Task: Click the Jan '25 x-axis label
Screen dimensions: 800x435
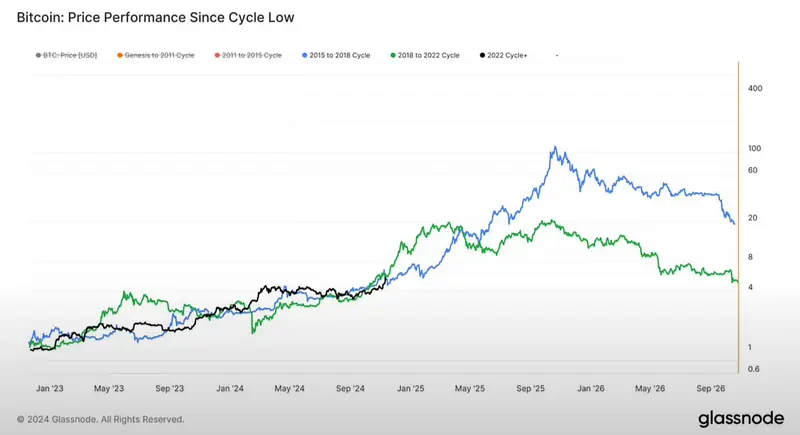Action: [x=411, y=388]
